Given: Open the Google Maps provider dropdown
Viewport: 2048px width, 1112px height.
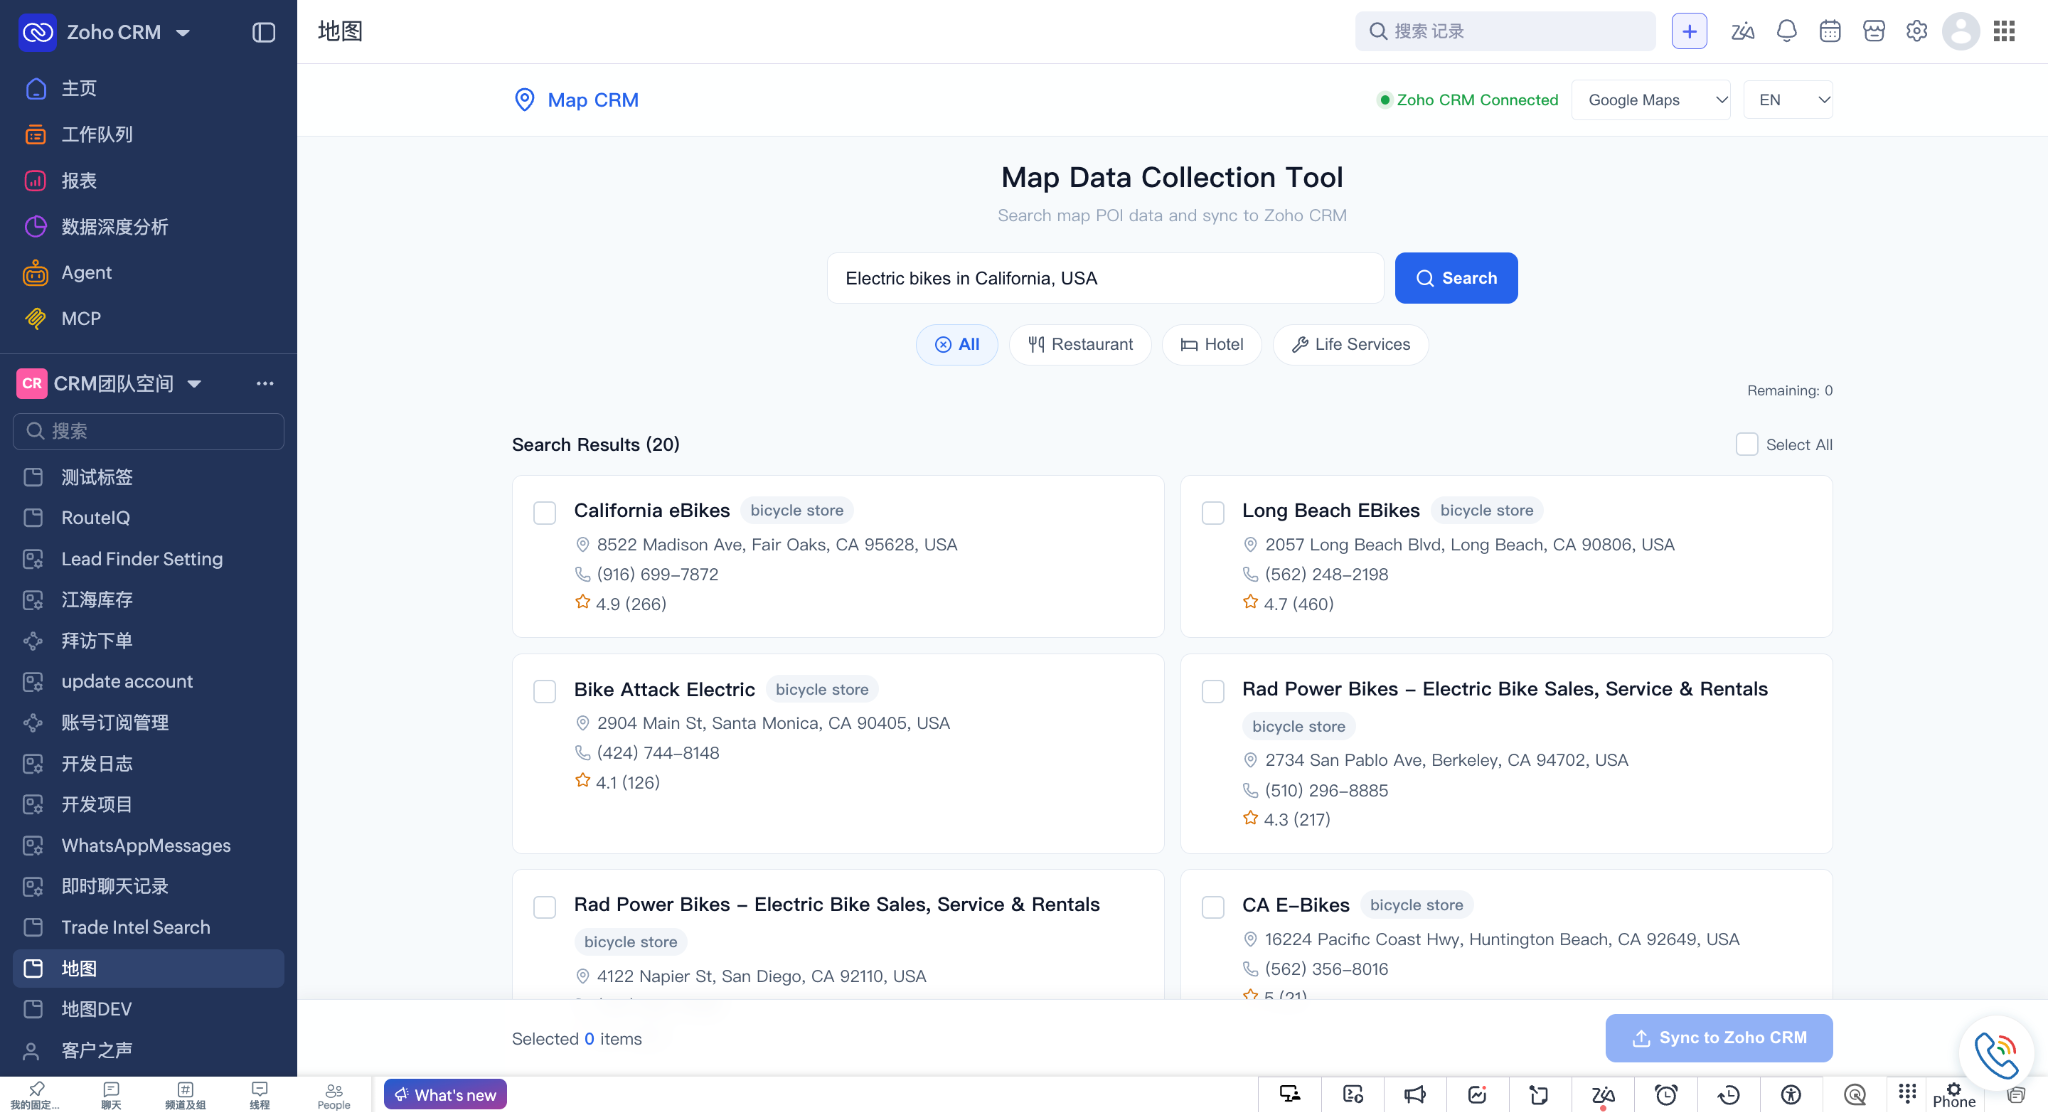Looking at the screenshot, I should (x=1651, y=100).
